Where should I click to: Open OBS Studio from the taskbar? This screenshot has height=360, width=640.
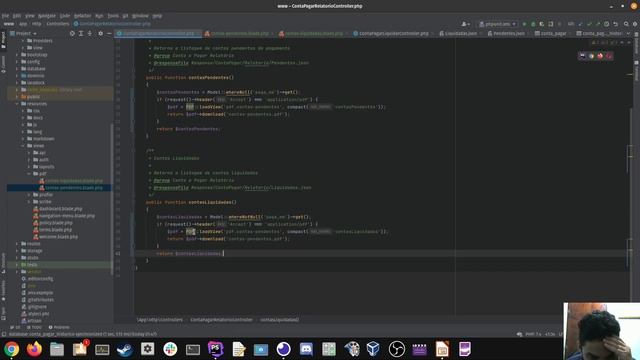(396, 349)
